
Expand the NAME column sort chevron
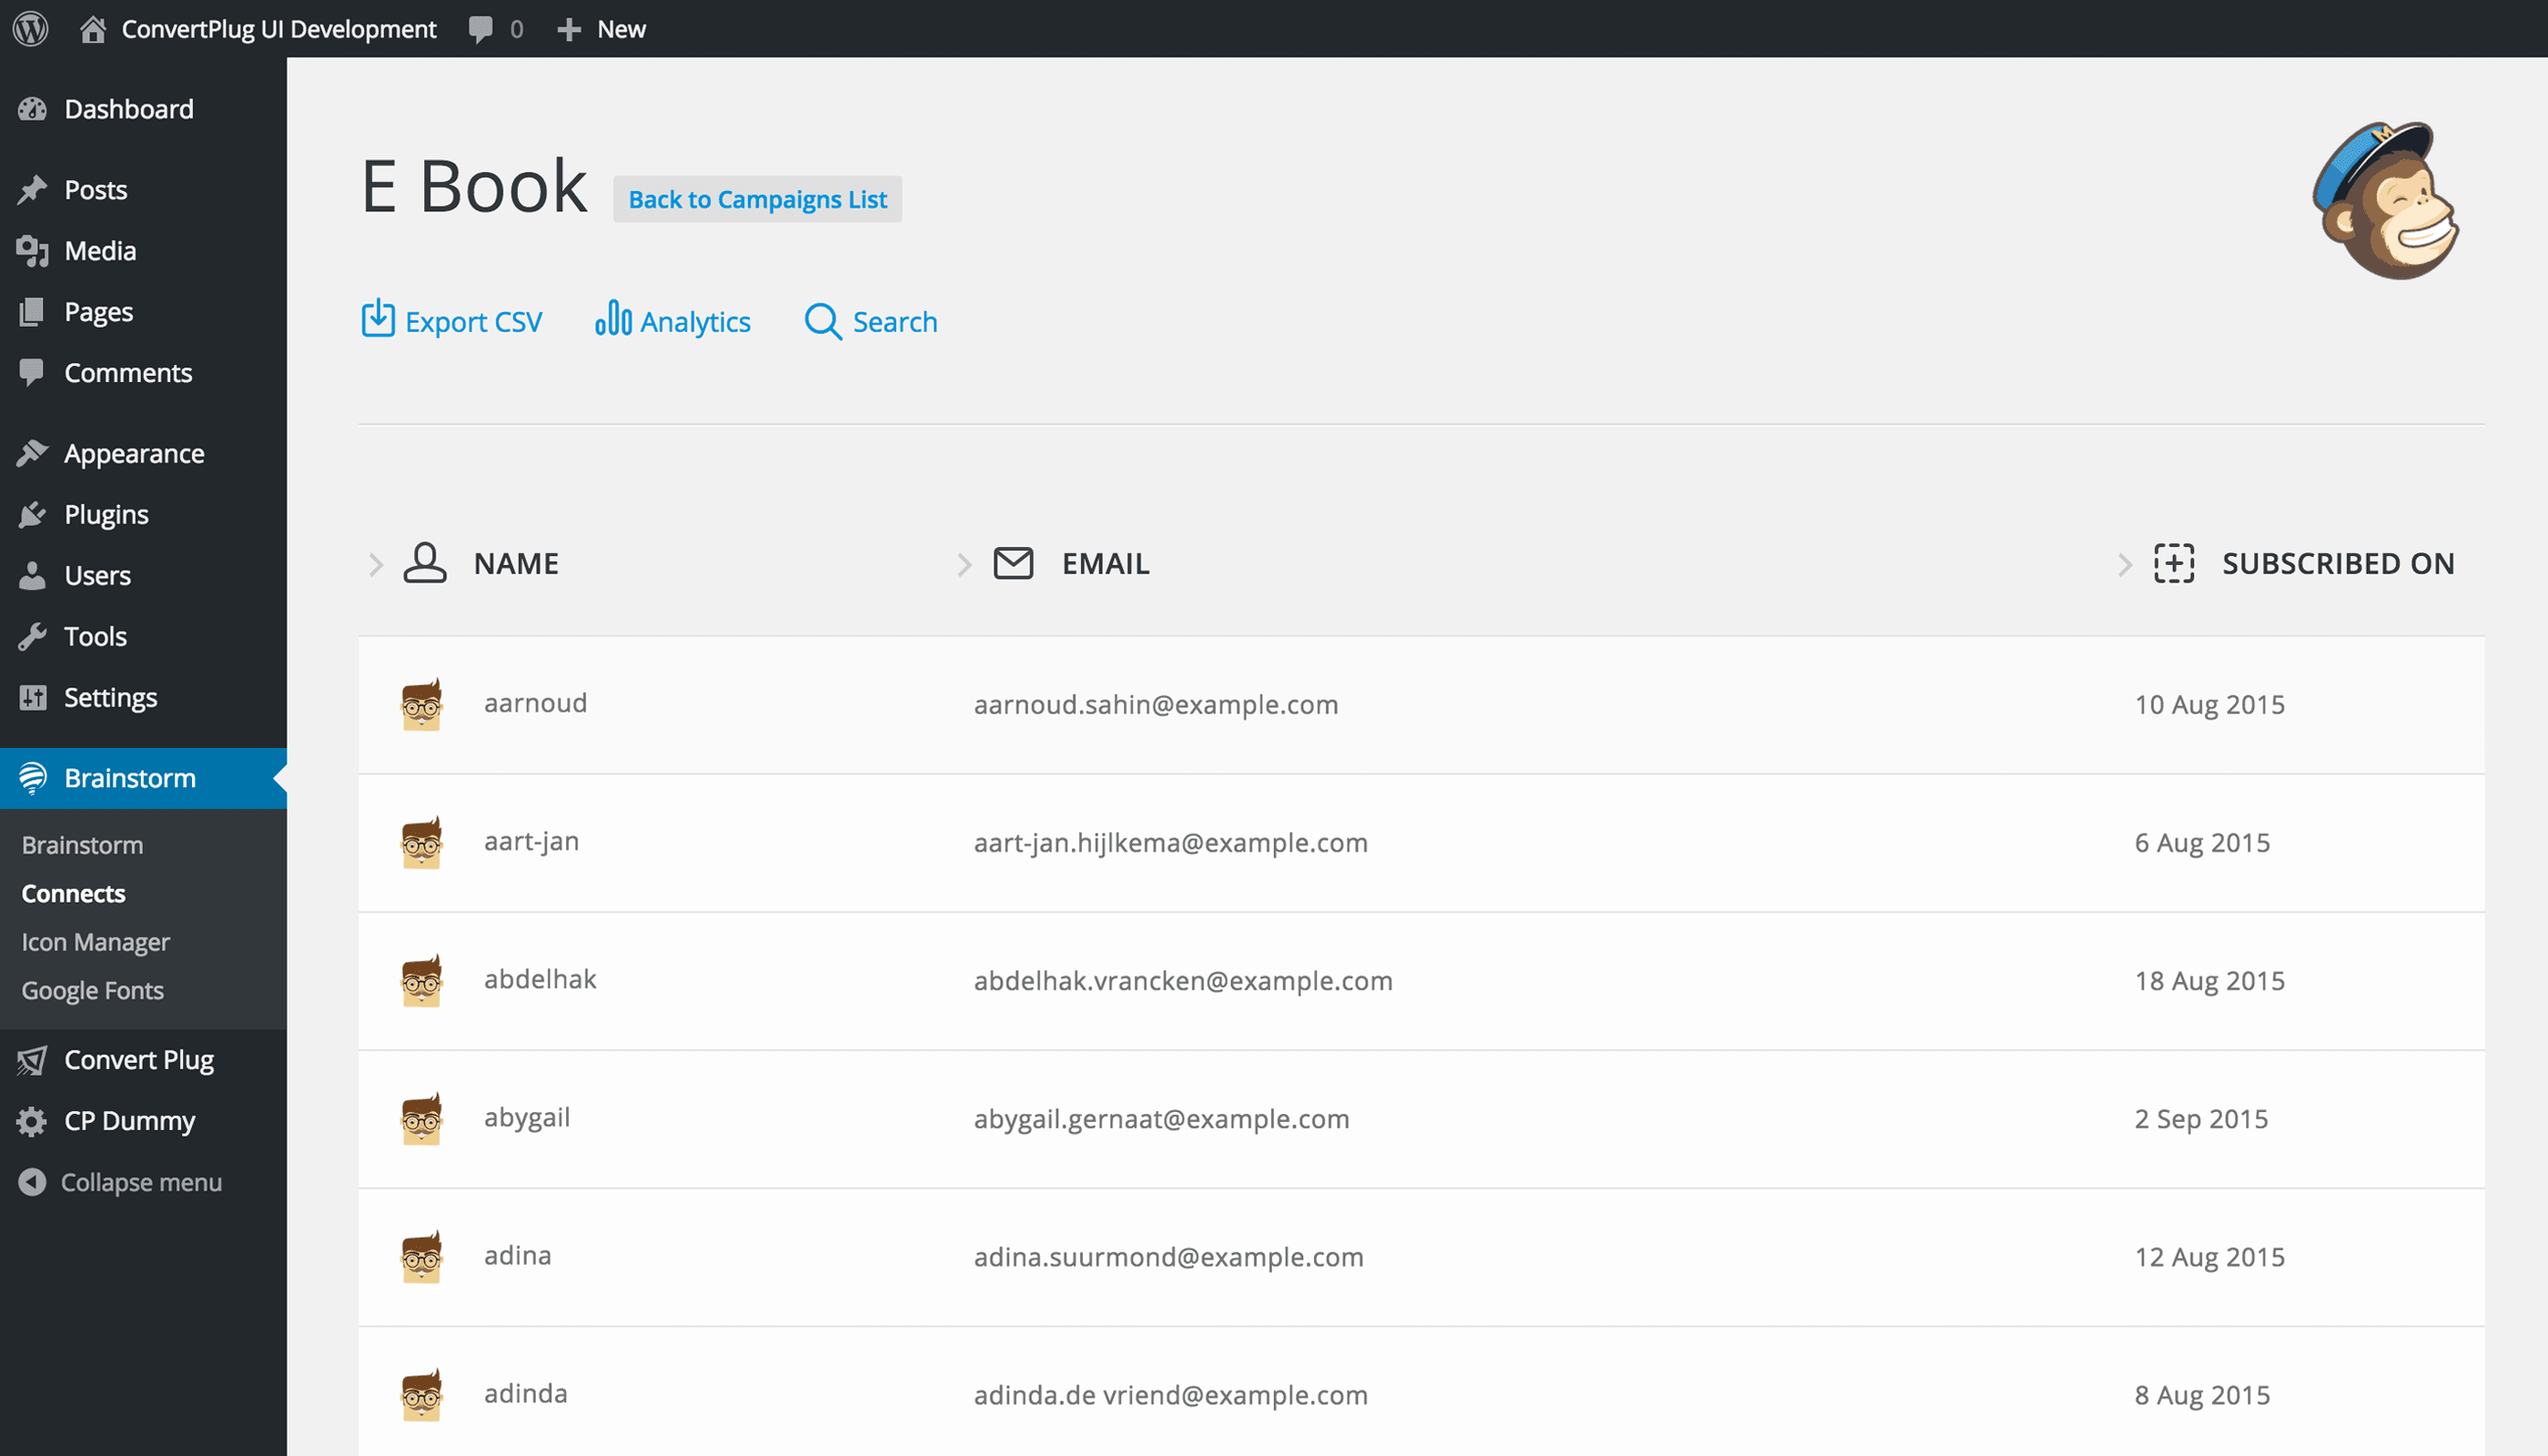376,564
